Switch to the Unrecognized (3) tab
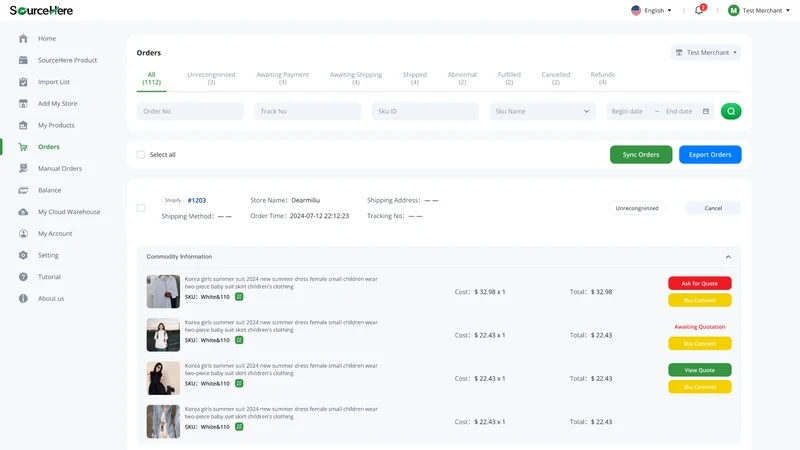The height and width of the screenshot is (450, 800). pos(211,78)
